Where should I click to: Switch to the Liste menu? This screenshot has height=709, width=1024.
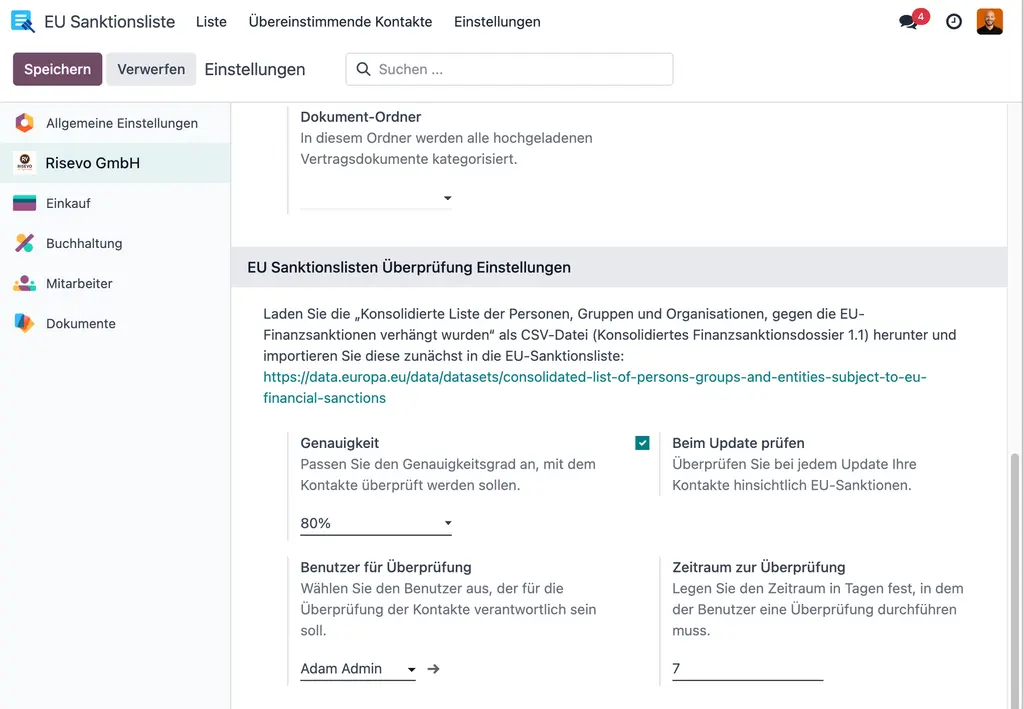pyautogui.click(x=211, y=21)
